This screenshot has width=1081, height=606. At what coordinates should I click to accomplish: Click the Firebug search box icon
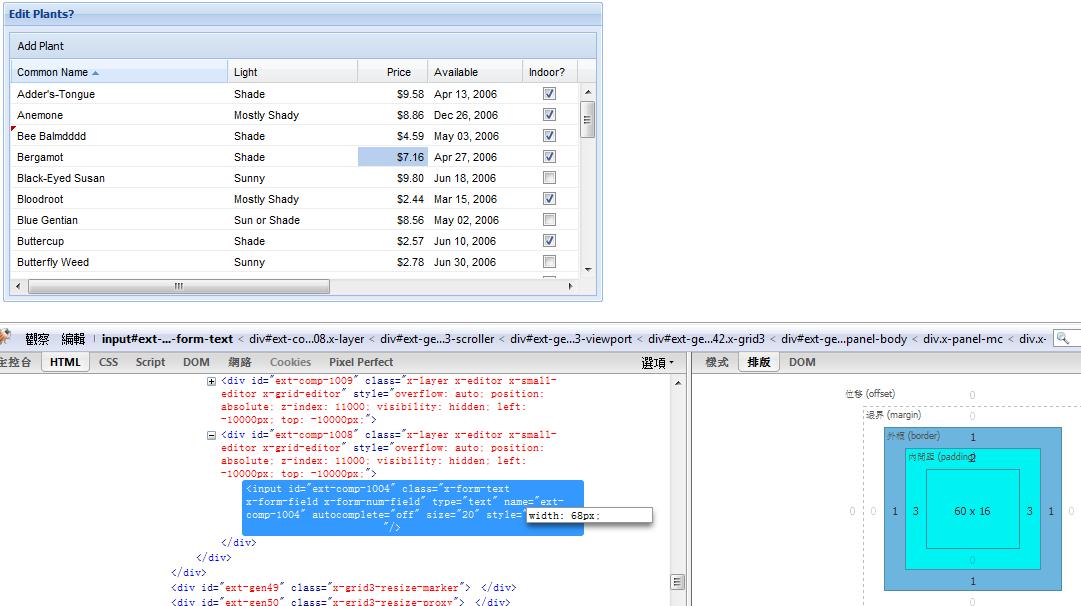[x=1063, y=339]
